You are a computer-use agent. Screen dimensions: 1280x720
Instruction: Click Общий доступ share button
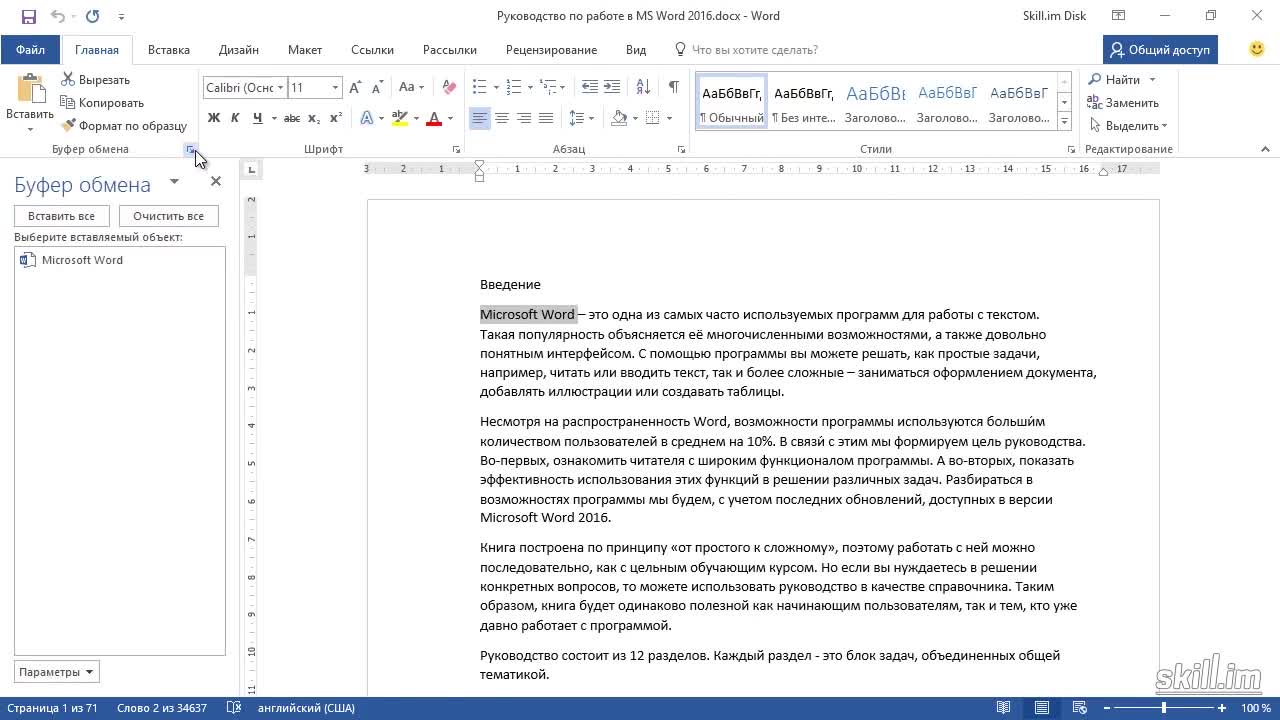coord(1160,49)
